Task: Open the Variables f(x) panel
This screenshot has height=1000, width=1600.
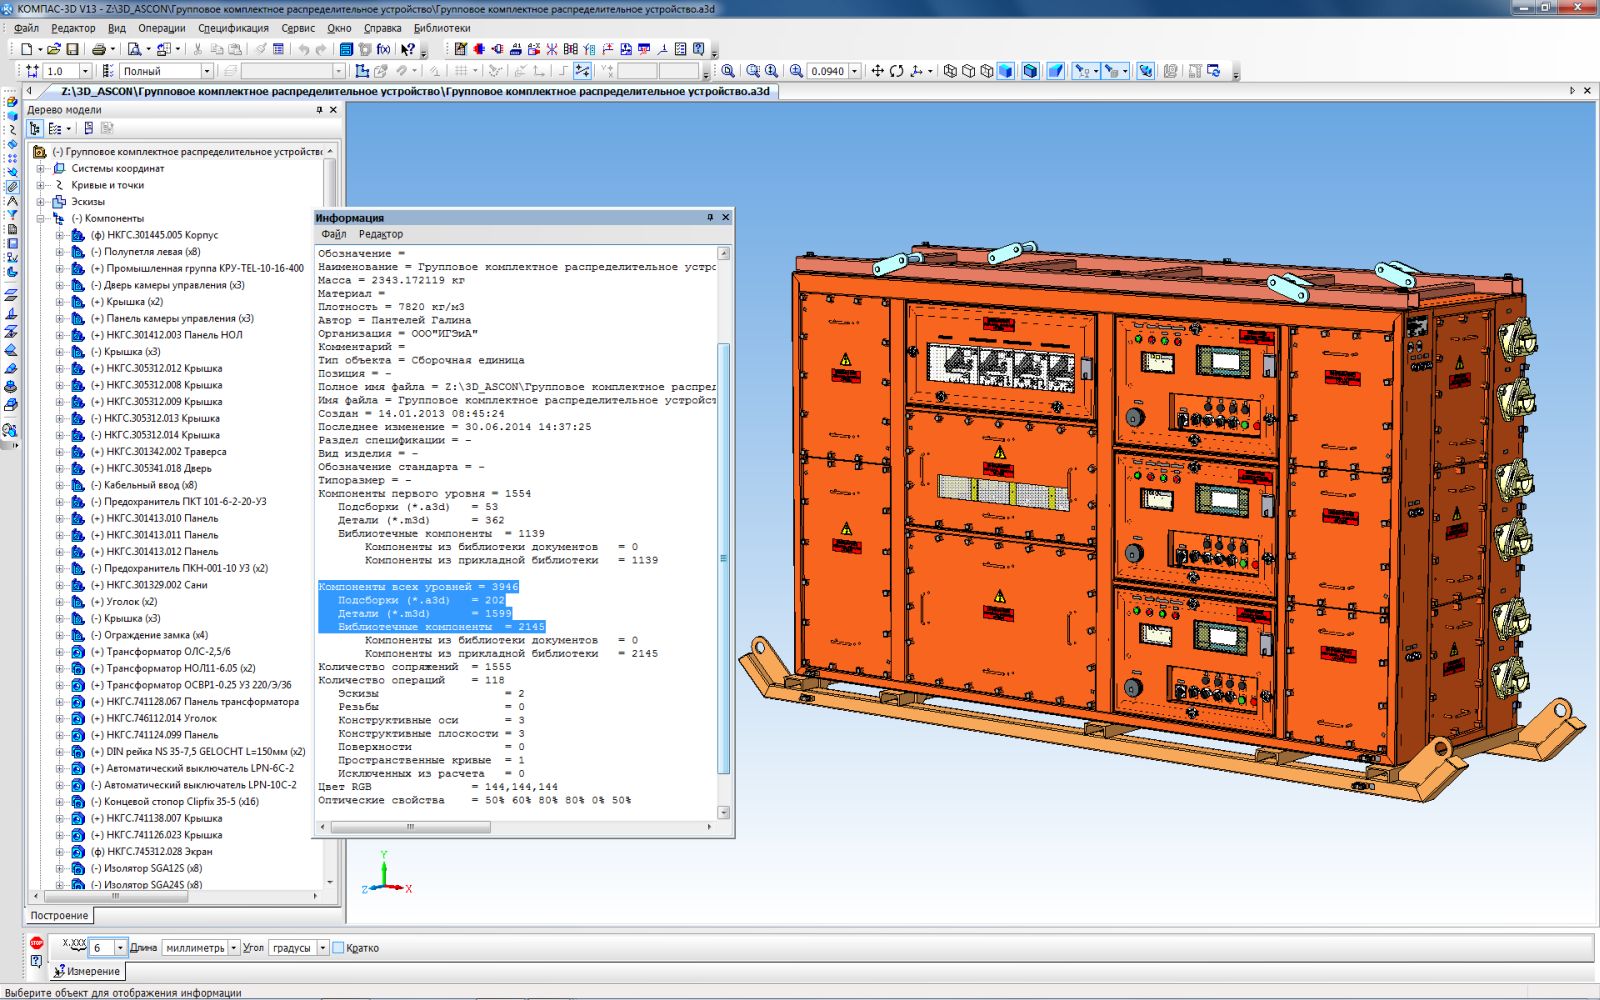Action: click(384, 49)
